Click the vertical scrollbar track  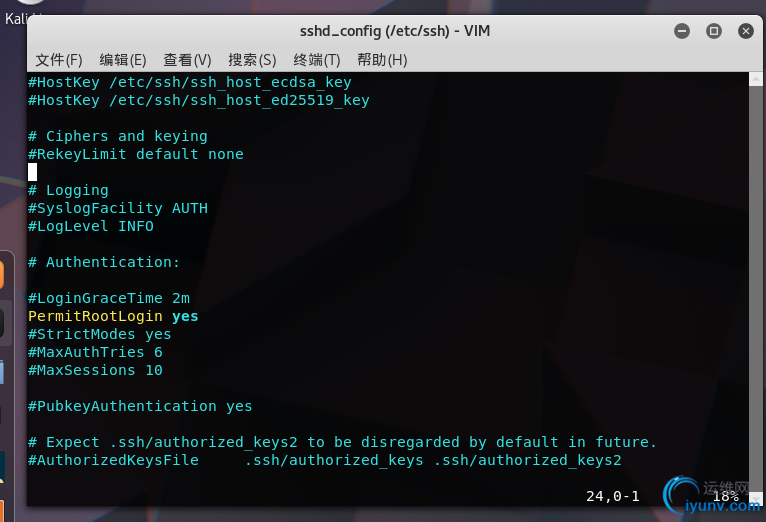click(756, 288)
